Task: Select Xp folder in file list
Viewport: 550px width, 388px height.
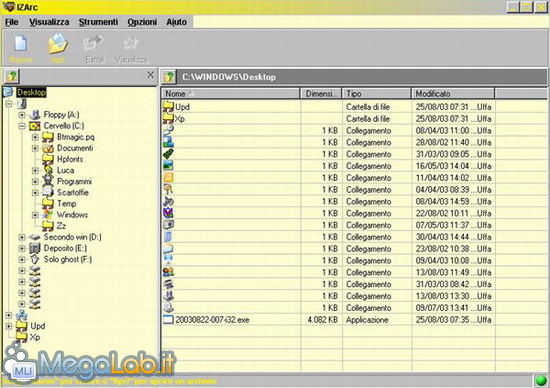Action: coord(174,119)
